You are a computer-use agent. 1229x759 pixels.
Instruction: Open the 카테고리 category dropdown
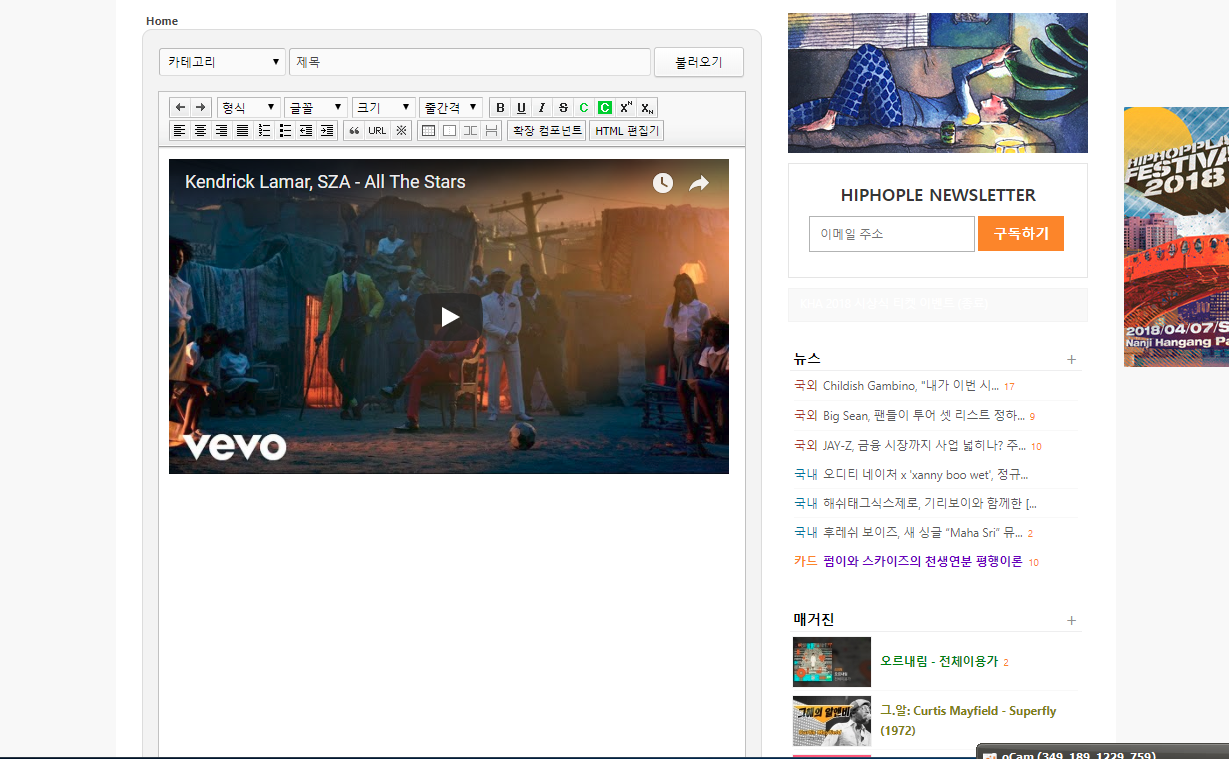pos(222,62)
